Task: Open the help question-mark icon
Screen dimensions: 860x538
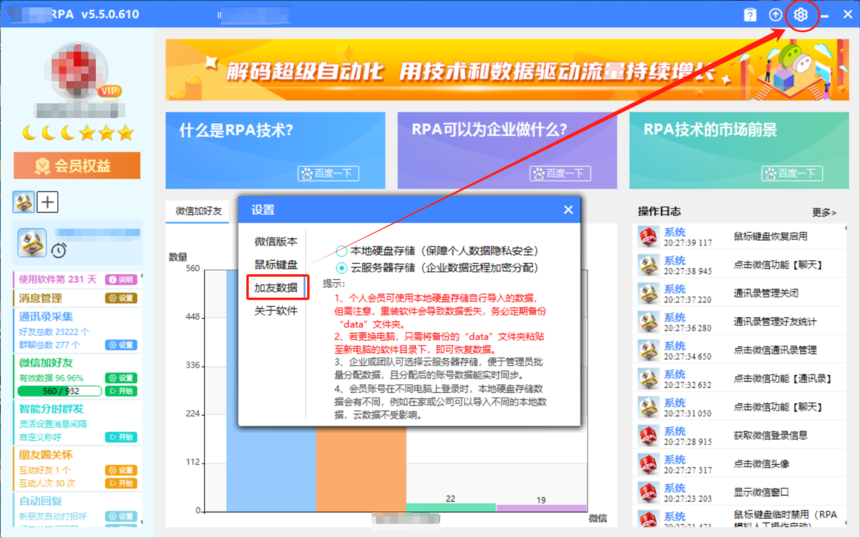Action: 749,15
